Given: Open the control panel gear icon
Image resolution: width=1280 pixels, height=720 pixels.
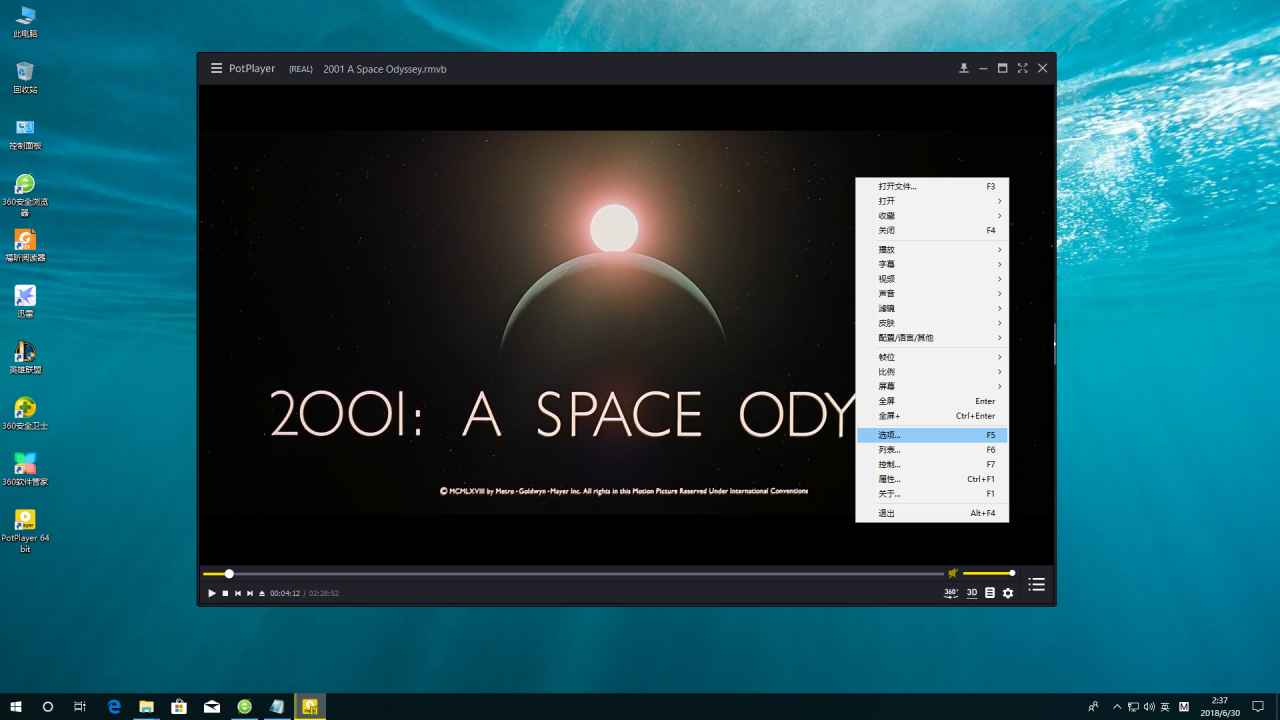Looking at the screenshot, I should point(1008,593).
